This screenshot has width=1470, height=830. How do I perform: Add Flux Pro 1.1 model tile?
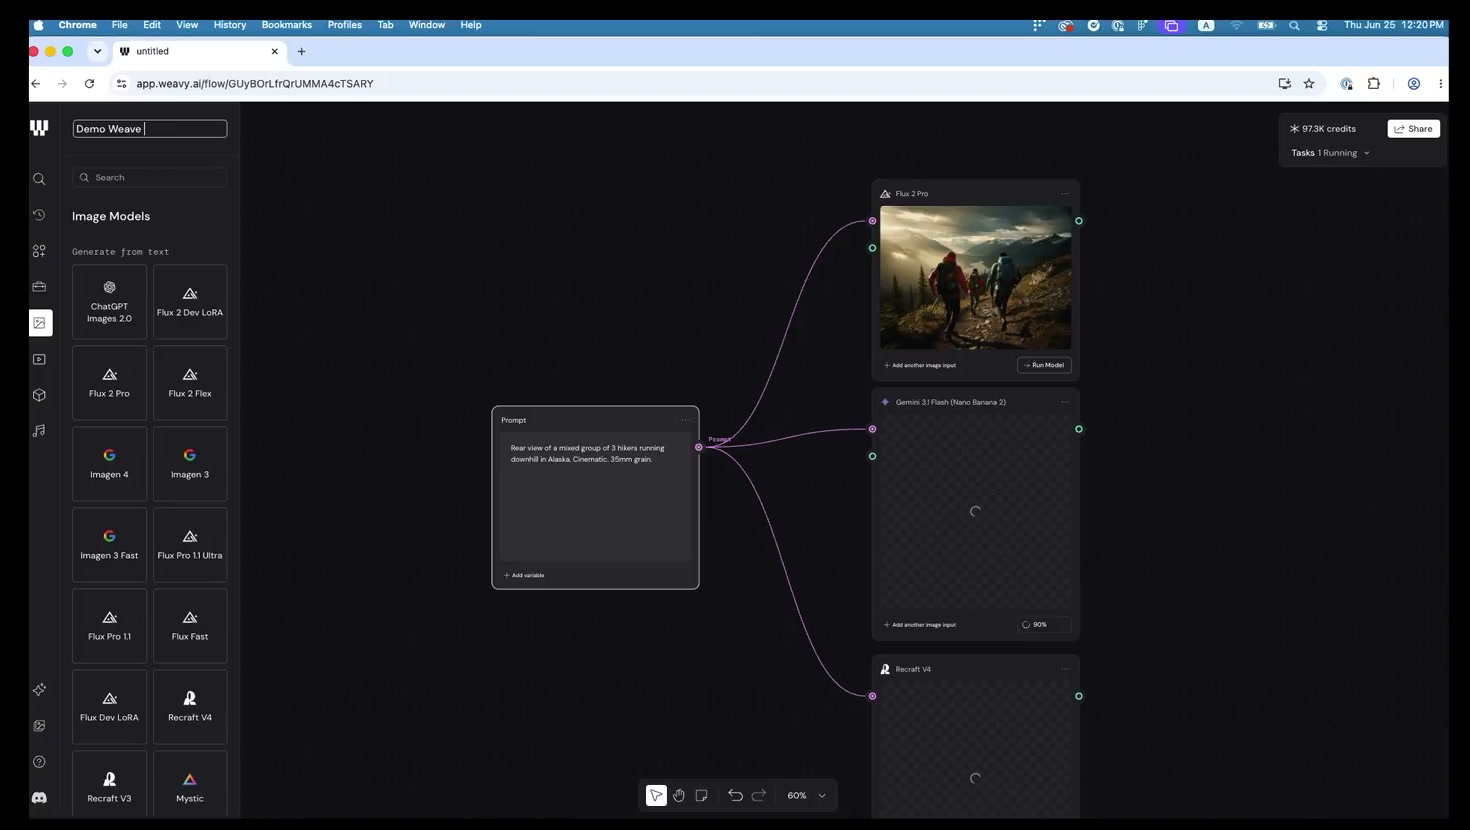click(109, 626)
